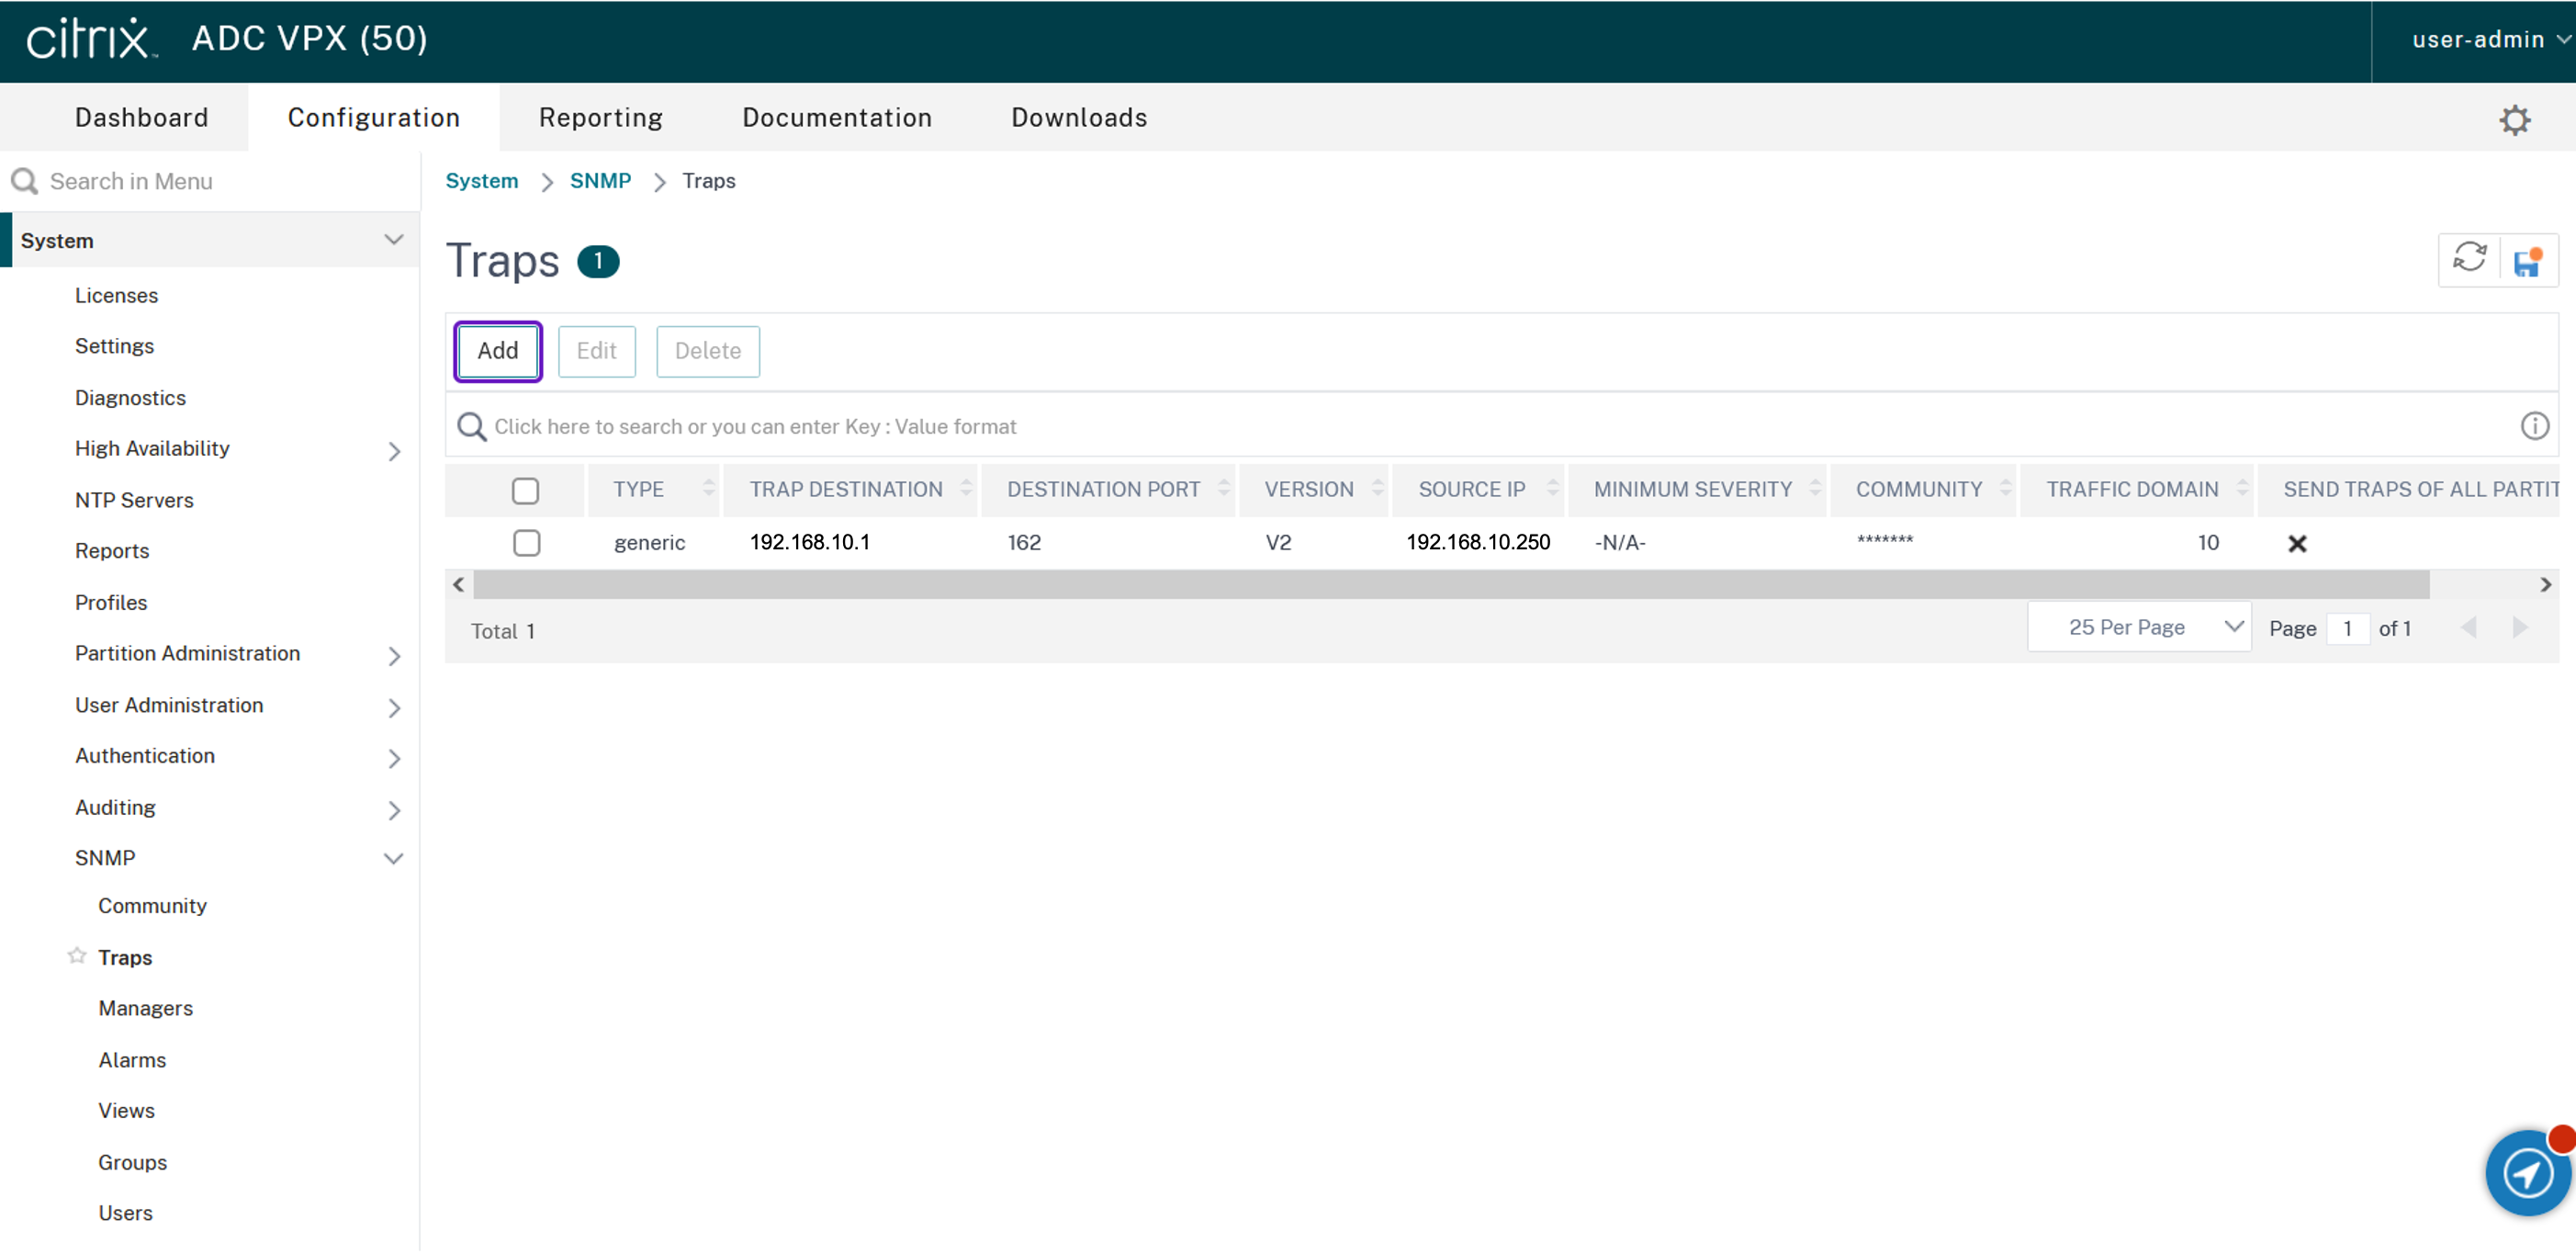The image size is (2576, 1254).
Task: Open the 25 Per Page dropdown
Action: pyautogui.click(x=2139, y=627)
